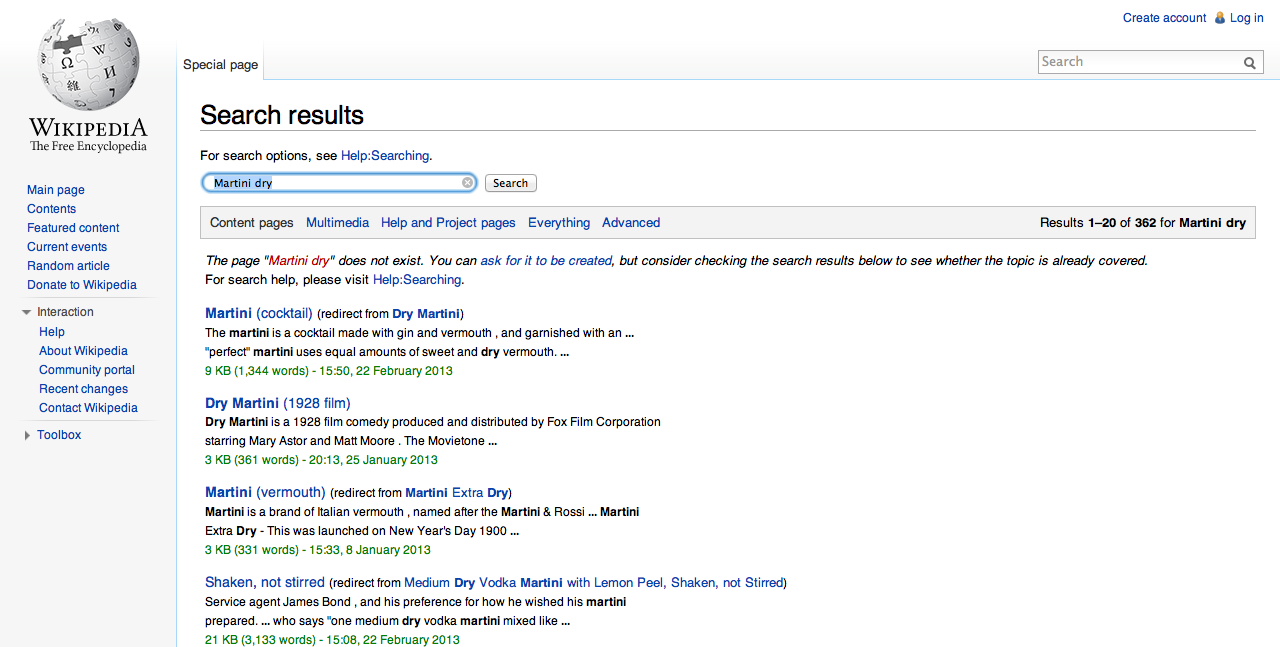Open the Martini (cocktail) result
The image size is (1280, 647).
[259, 313]
